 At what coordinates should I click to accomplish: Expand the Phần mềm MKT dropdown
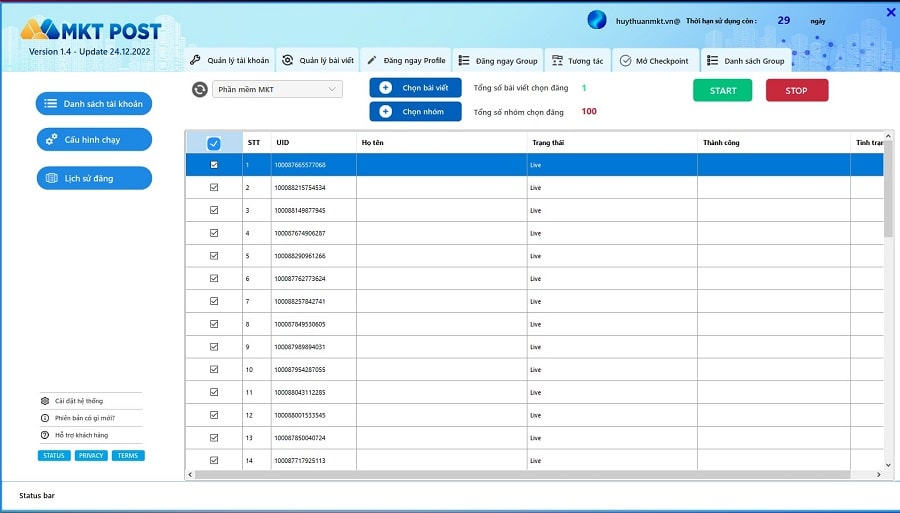332,89
